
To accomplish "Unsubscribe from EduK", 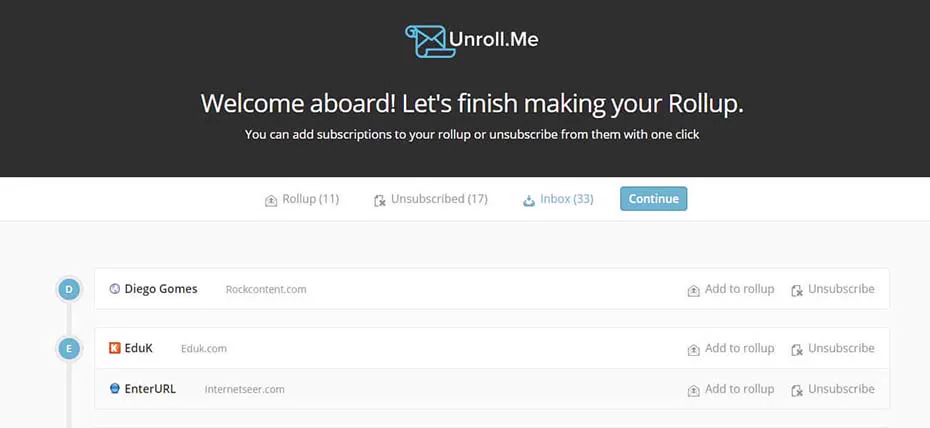I will point(833,349).
